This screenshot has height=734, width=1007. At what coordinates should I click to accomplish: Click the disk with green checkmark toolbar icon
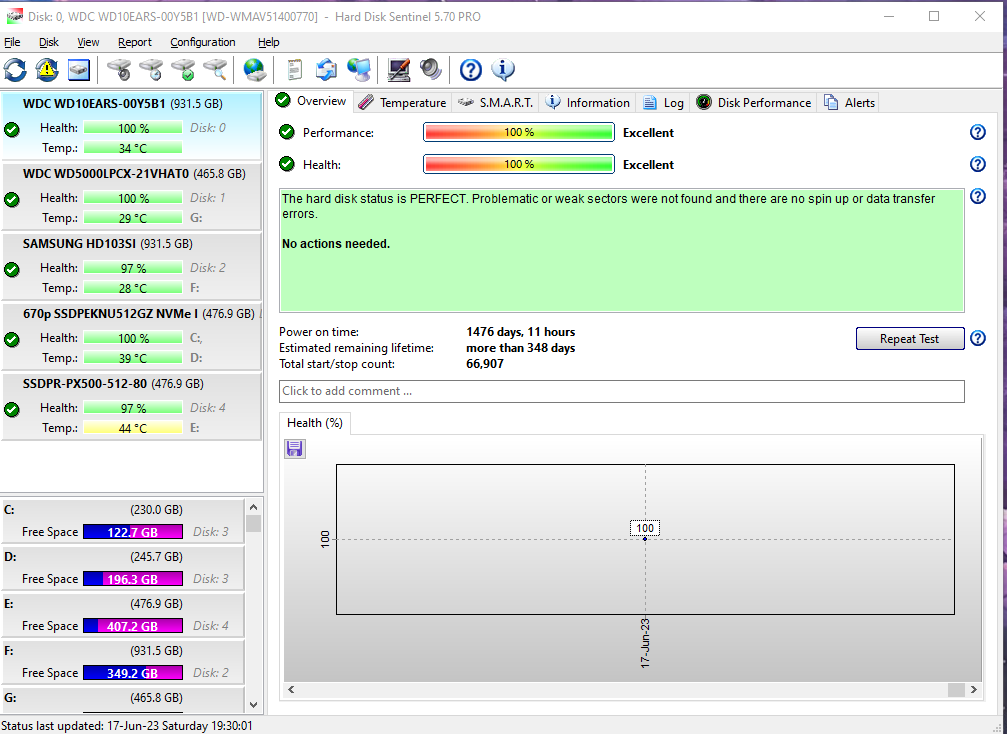point(184,70)
